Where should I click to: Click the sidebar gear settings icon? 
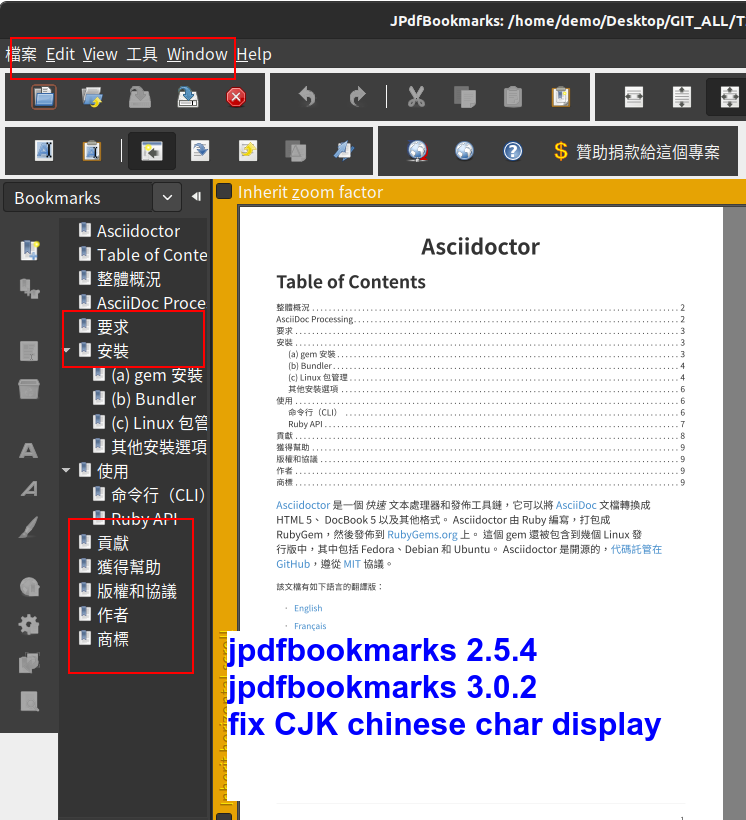pos(29,625)
